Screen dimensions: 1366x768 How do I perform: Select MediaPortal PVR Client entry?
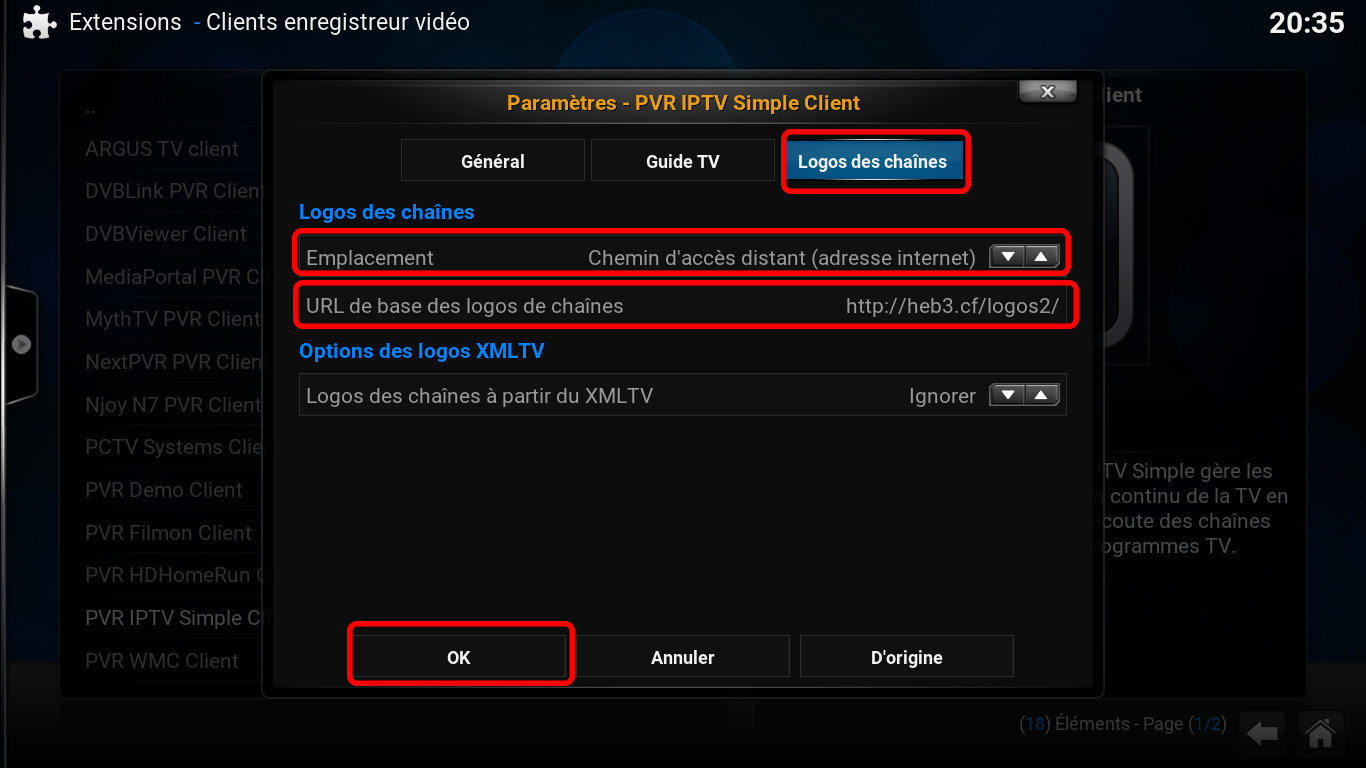[x=173, y=277]
